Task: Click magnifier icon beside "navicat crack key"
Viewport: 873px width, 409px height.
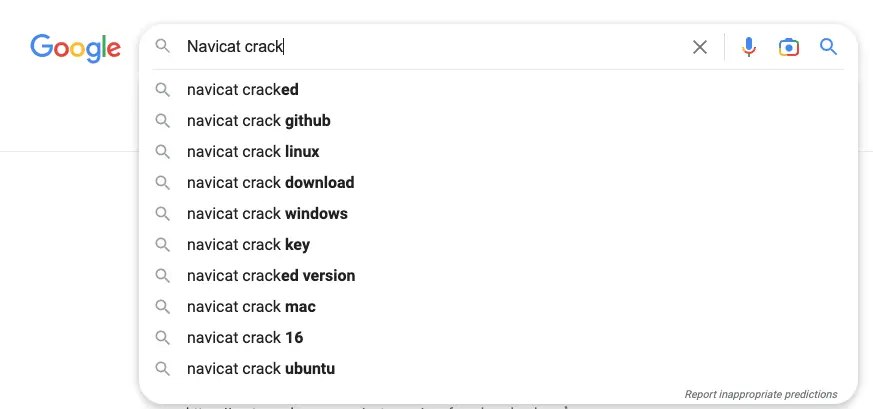Action: click(163, 245)
